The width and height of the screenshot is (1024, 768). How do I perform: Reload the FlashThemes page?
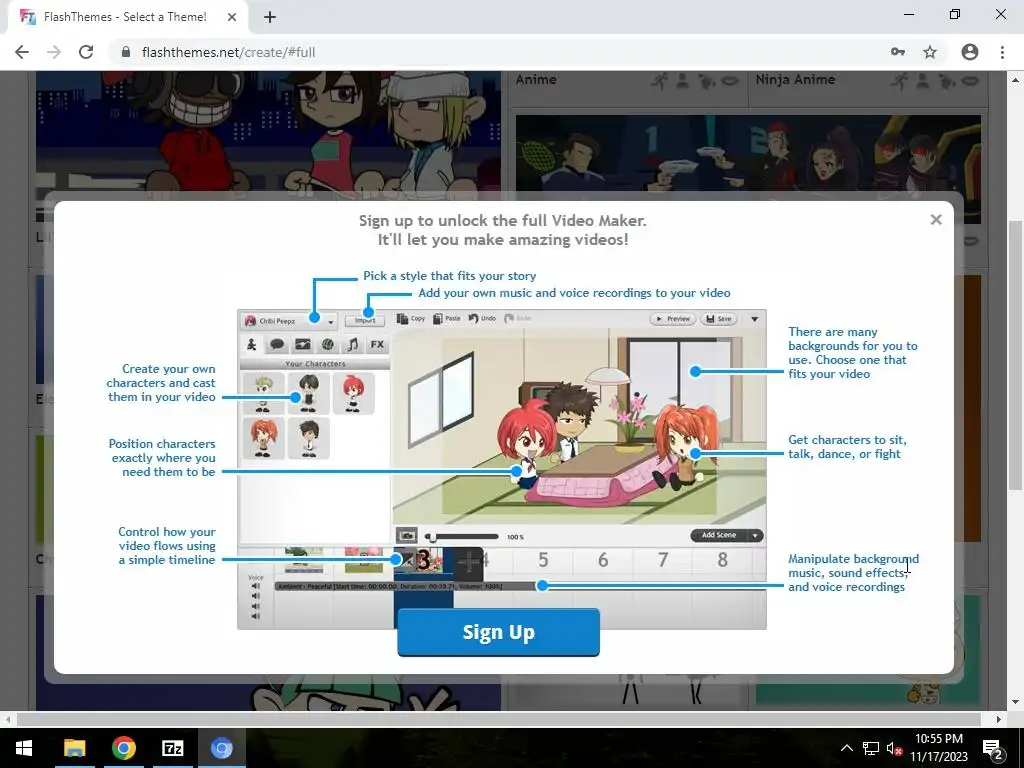pos(86,52)
